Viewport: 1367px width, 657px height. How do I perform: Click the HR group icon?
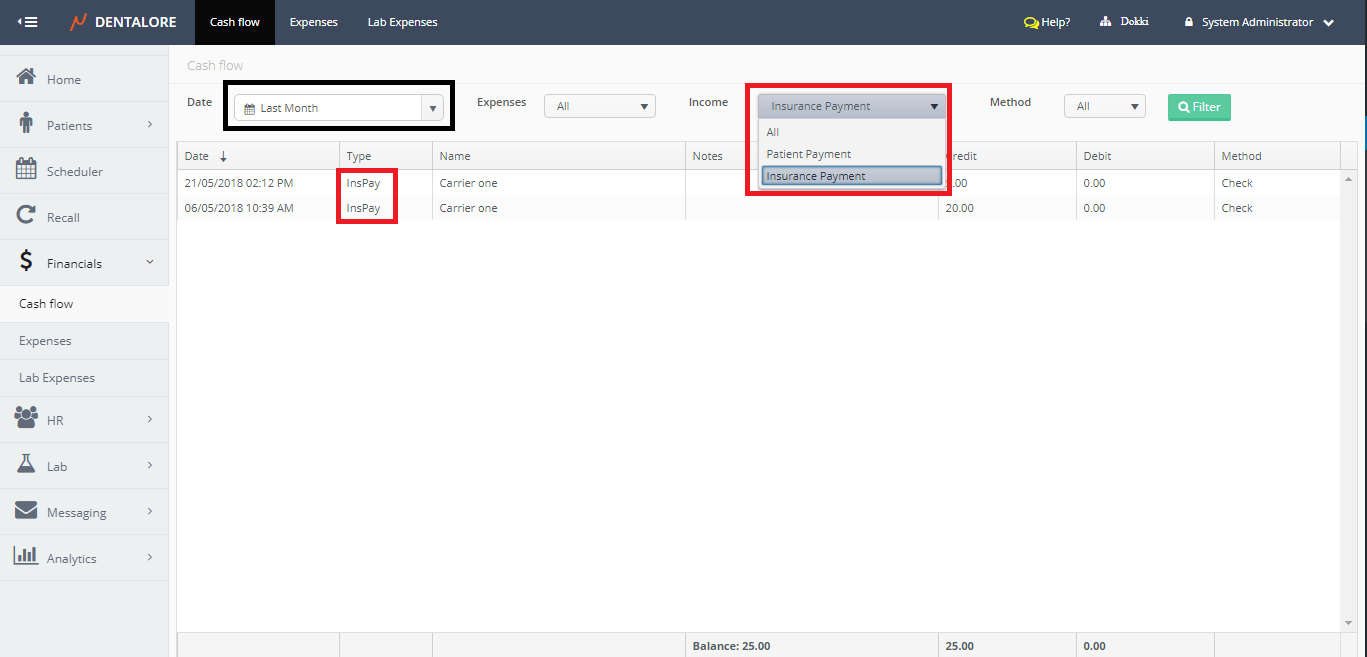[27, 419]
